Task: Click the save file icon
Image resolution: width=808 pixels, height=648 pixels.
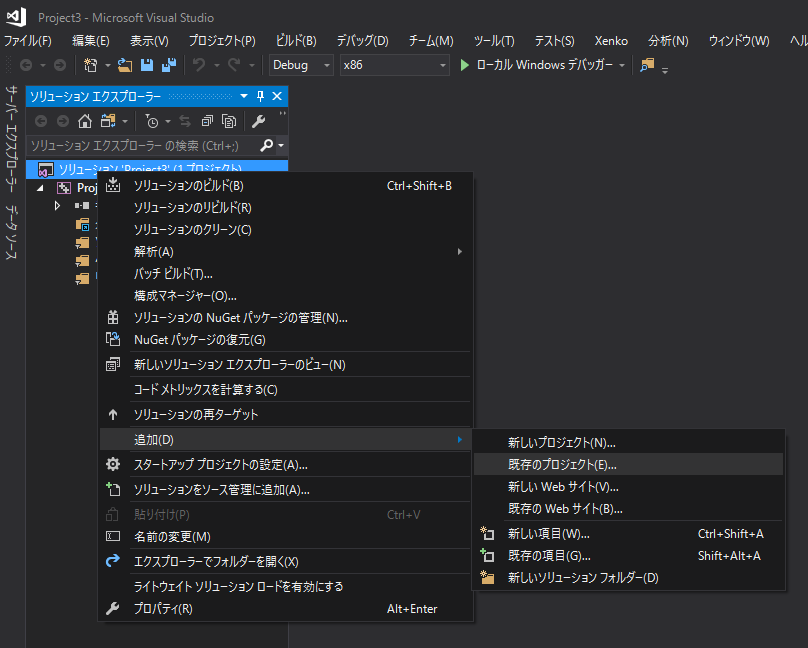Action: click(147, 65)
